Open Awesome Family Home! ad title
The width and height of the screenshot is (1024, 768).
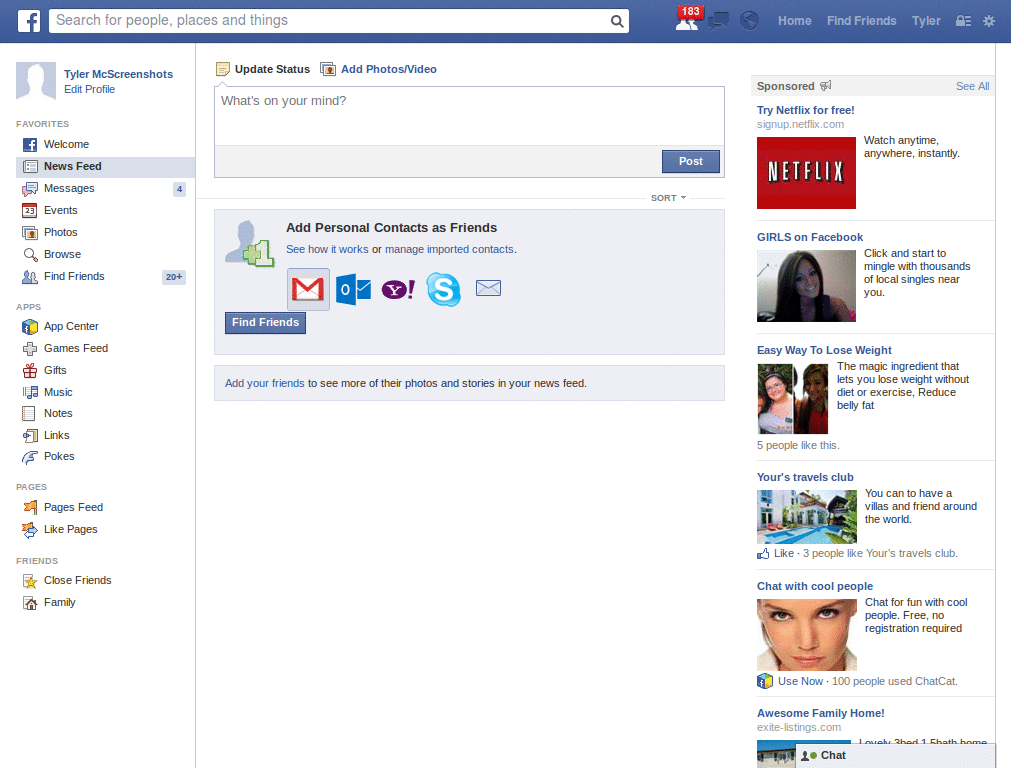820,714
